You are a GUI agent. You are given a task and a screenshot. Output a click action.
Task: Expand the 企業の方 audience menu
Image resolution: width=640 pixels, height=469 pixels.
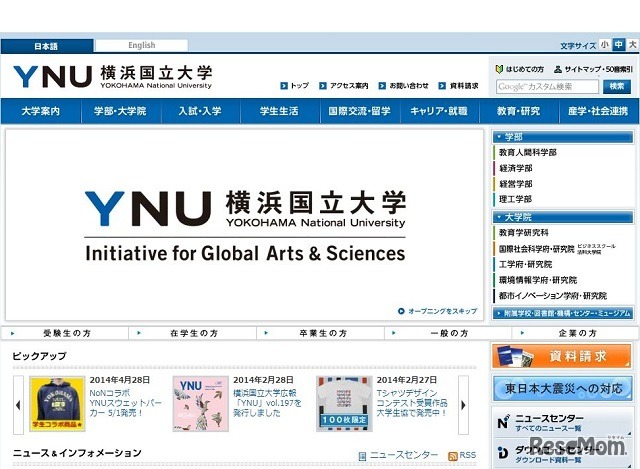(x=576, y=333)
